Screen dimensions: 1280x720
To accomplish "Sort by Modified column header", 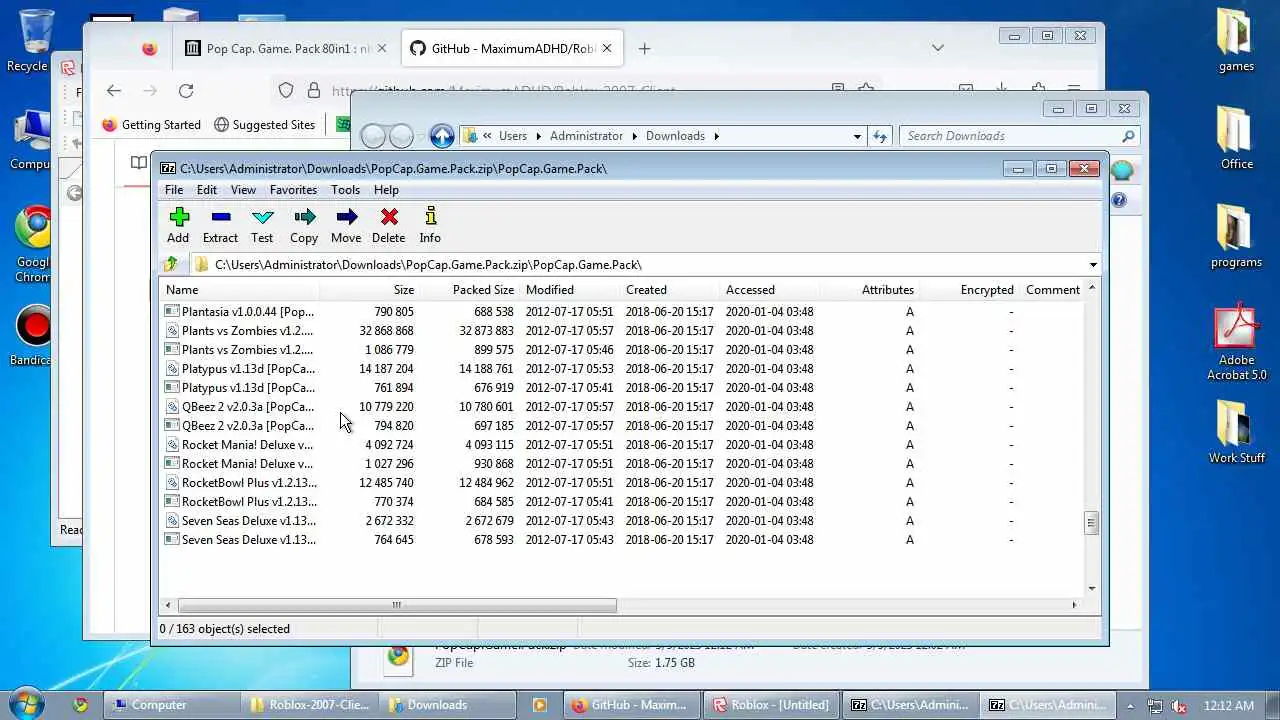I will click(570, 290).
